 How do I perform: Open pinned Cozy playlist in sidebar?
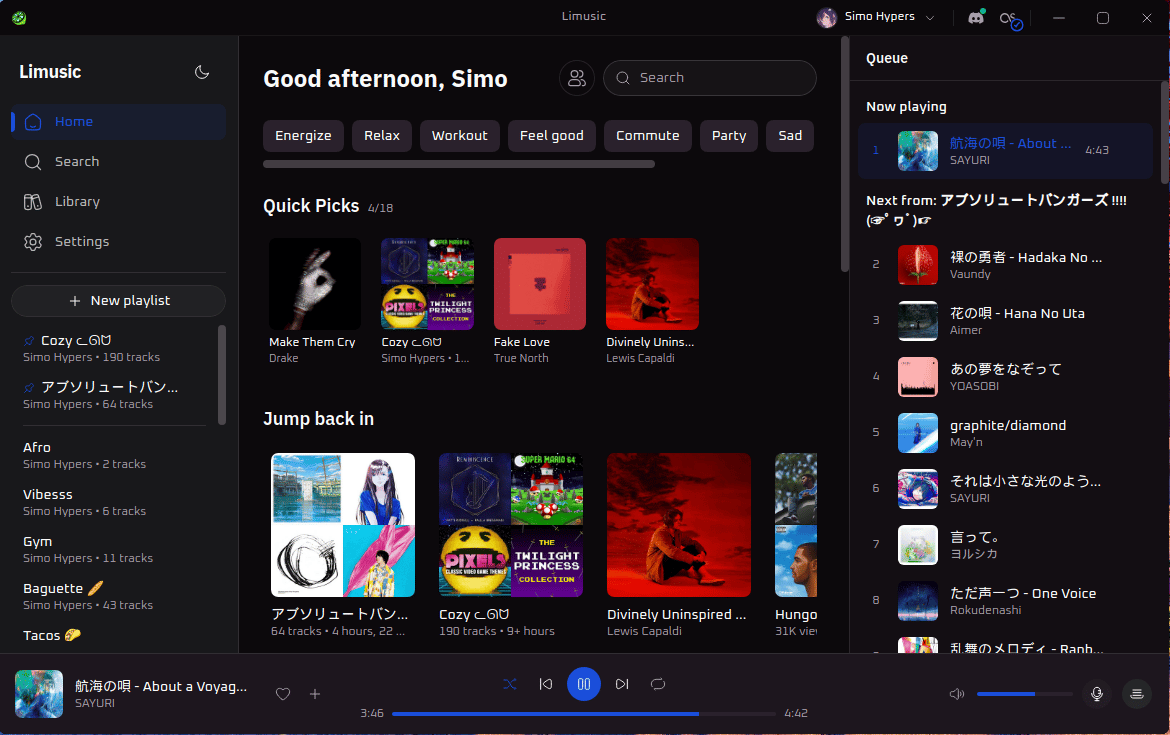[112, 348]
